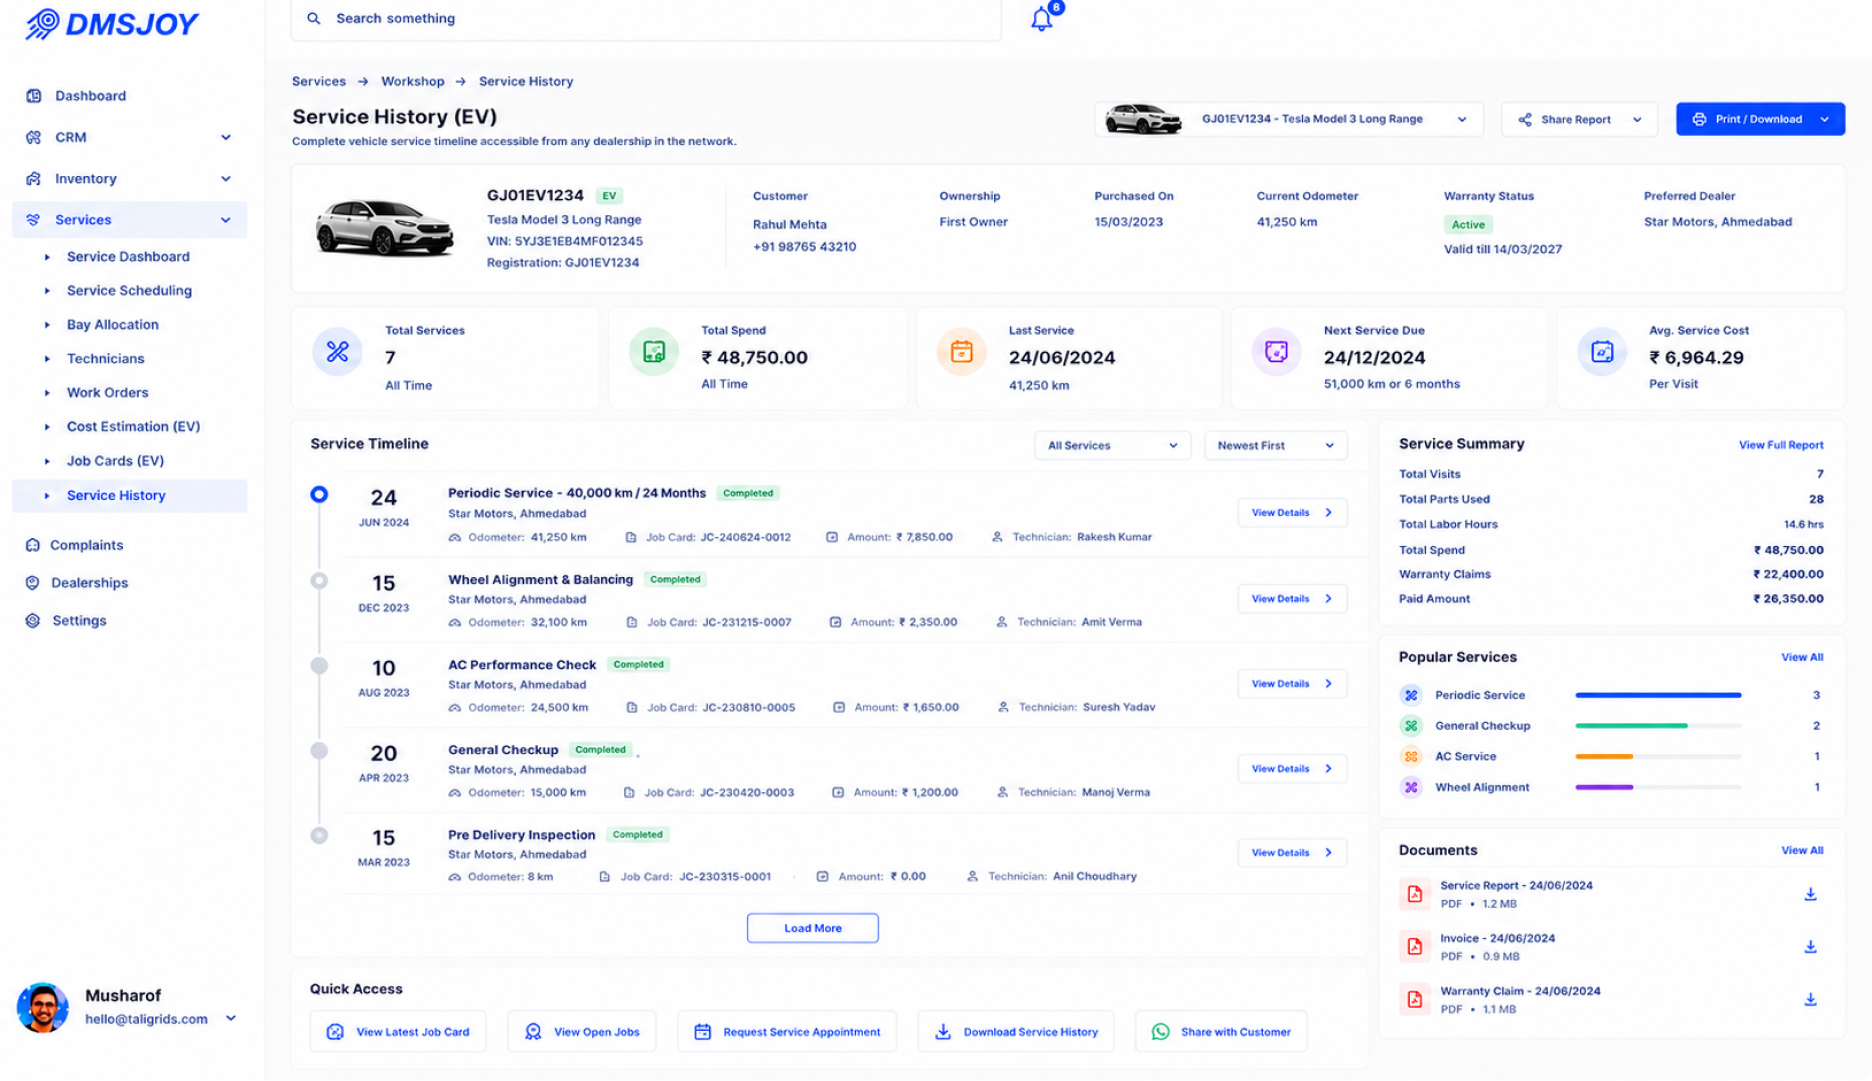Image resolution: width=1872 pixels, height=1081 pixels.
Task: Click the AC Service popular icon
Action: point(1411,757)
